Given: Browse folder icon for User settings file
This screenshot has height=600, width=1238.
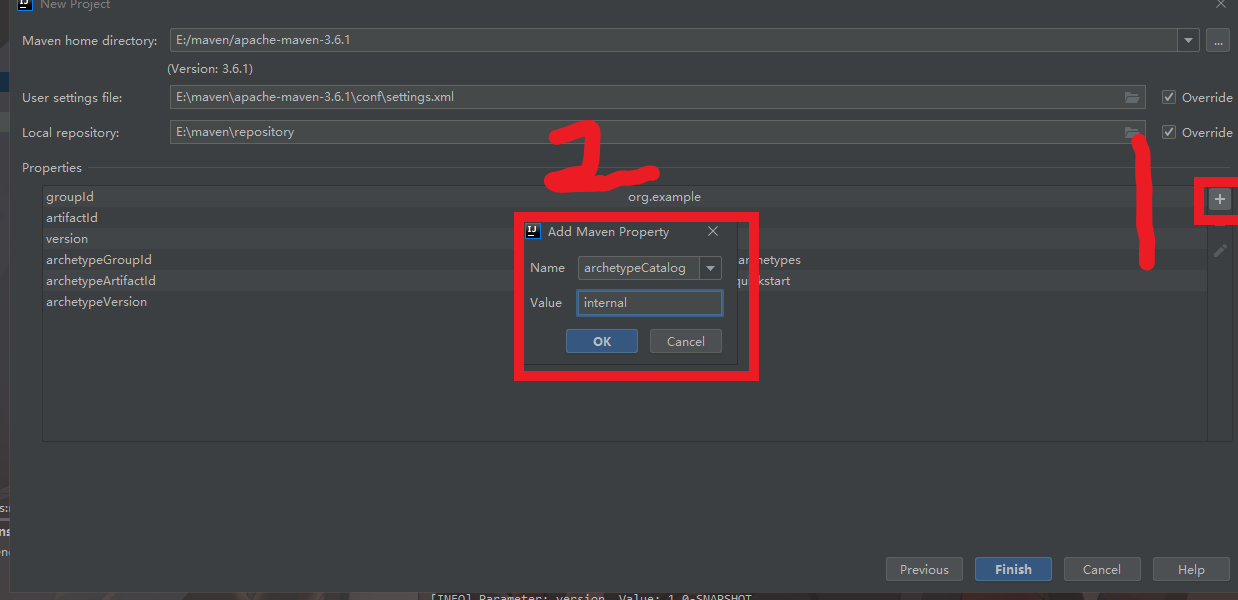Looking at the screenshot, I should click(1132, 97).
